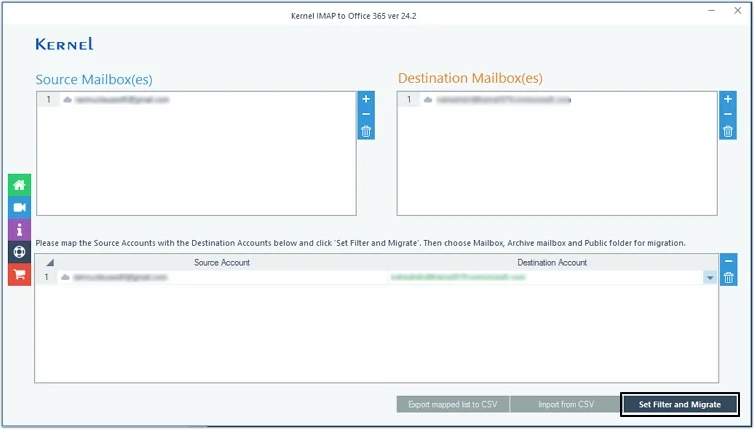Viewport: 755px width, 430px height.
Task: Clear mapping list with trash icon
Action: coord(729,278)
